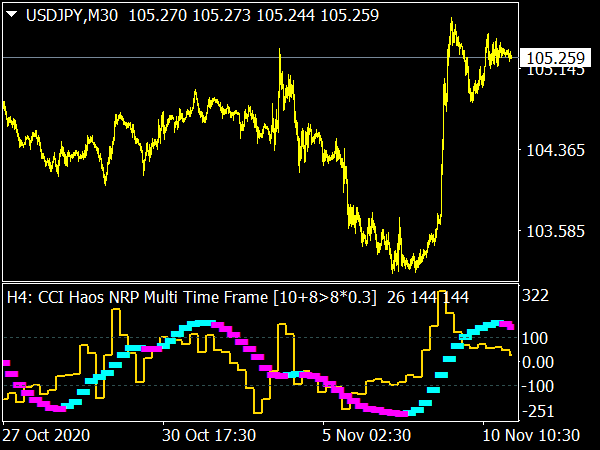Select the USDJPY,M30 symbol label
The width and height of the screenshot is (600, 450).
point(72,16)
